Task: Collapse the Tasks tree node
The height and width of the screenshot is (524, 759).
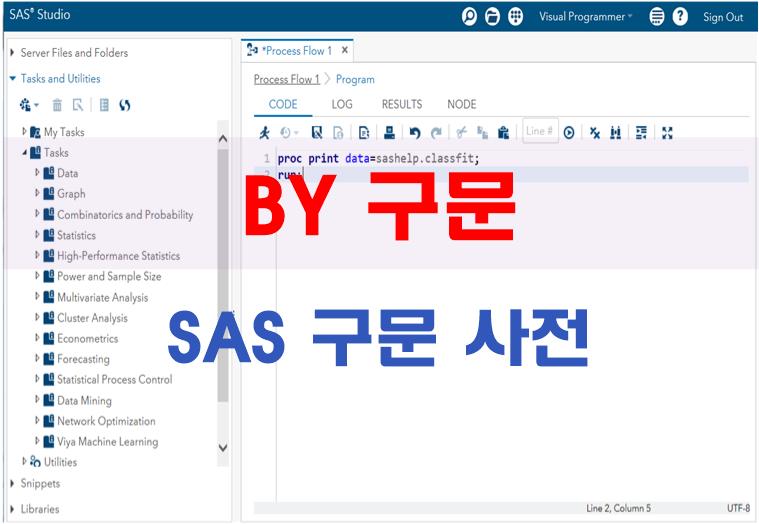Action: [x=24, y=152]
